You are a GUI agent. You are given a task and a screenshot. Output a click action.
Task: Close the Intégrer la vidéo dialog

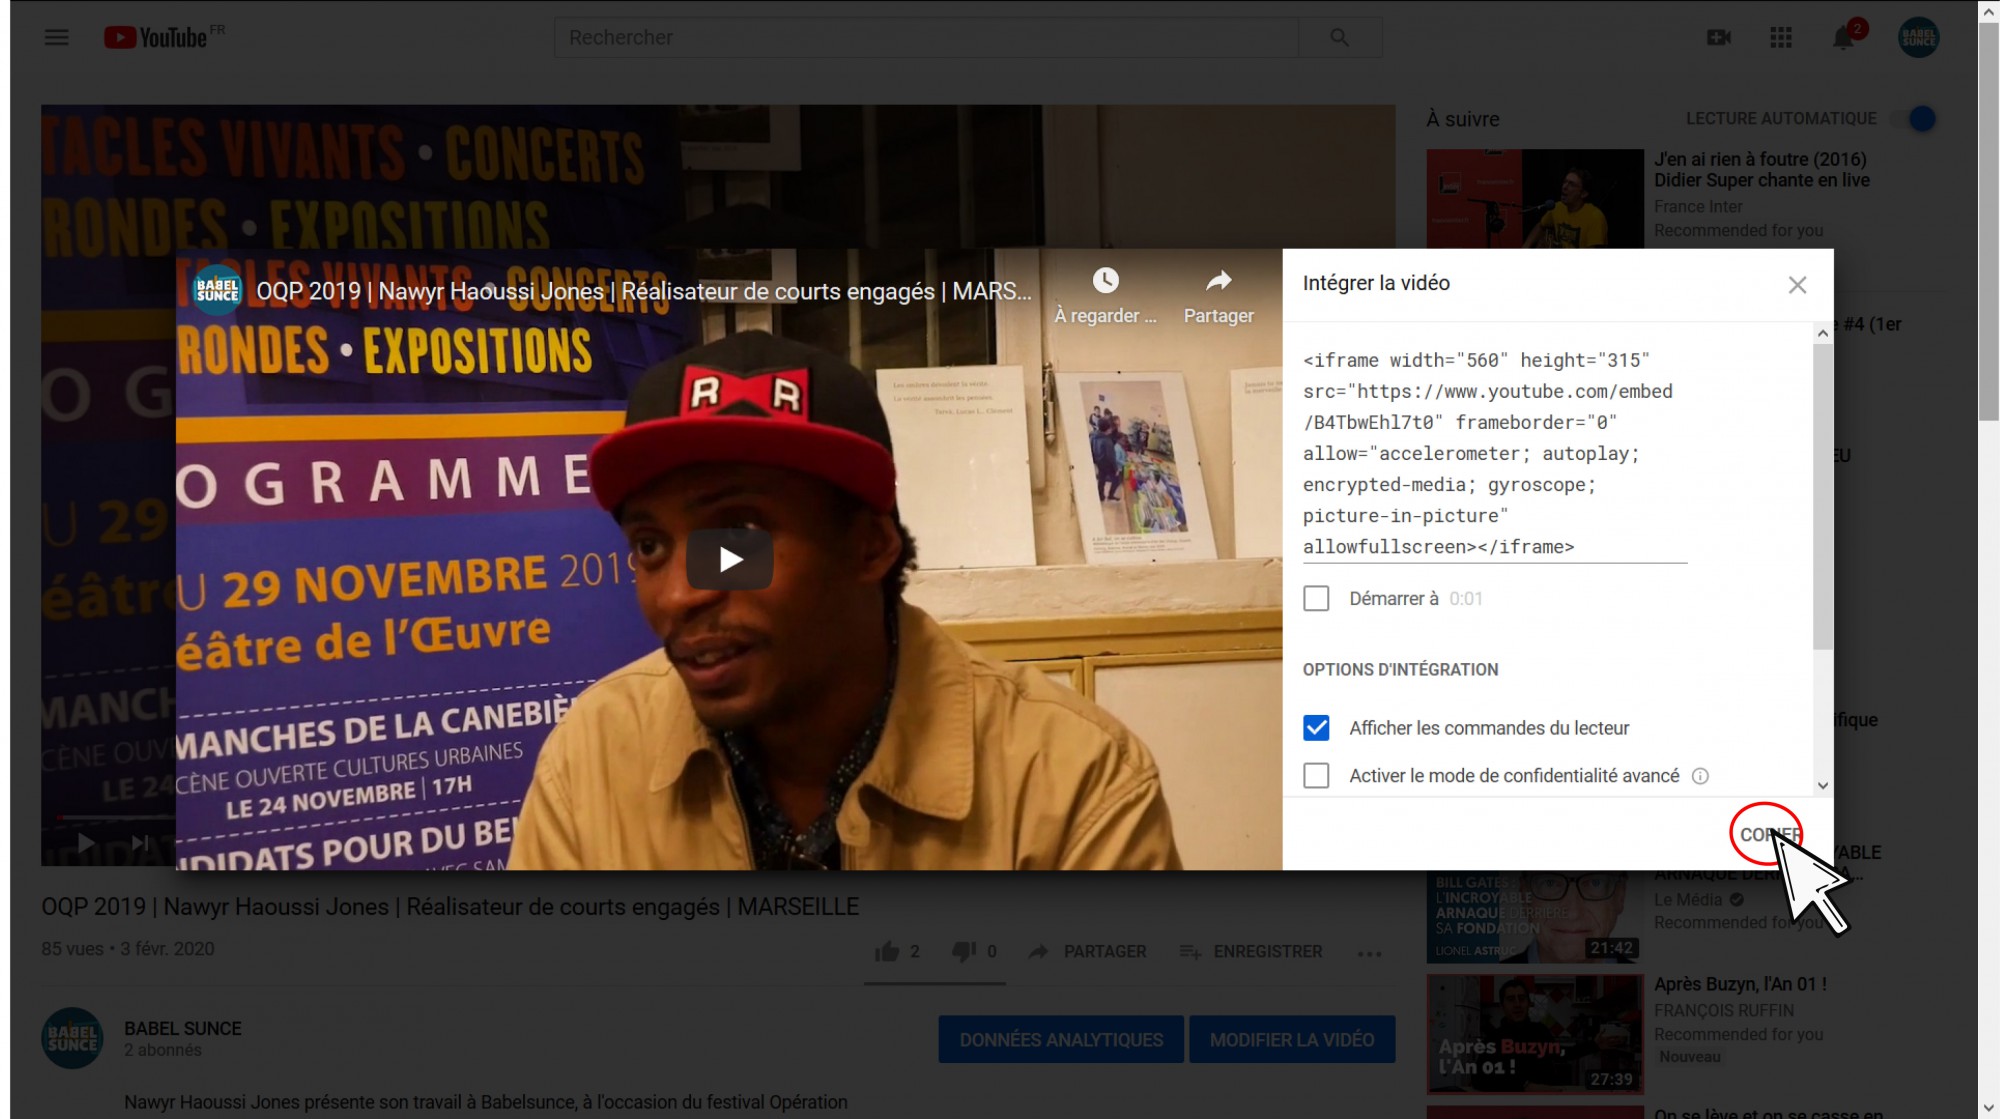[1797, 285]
